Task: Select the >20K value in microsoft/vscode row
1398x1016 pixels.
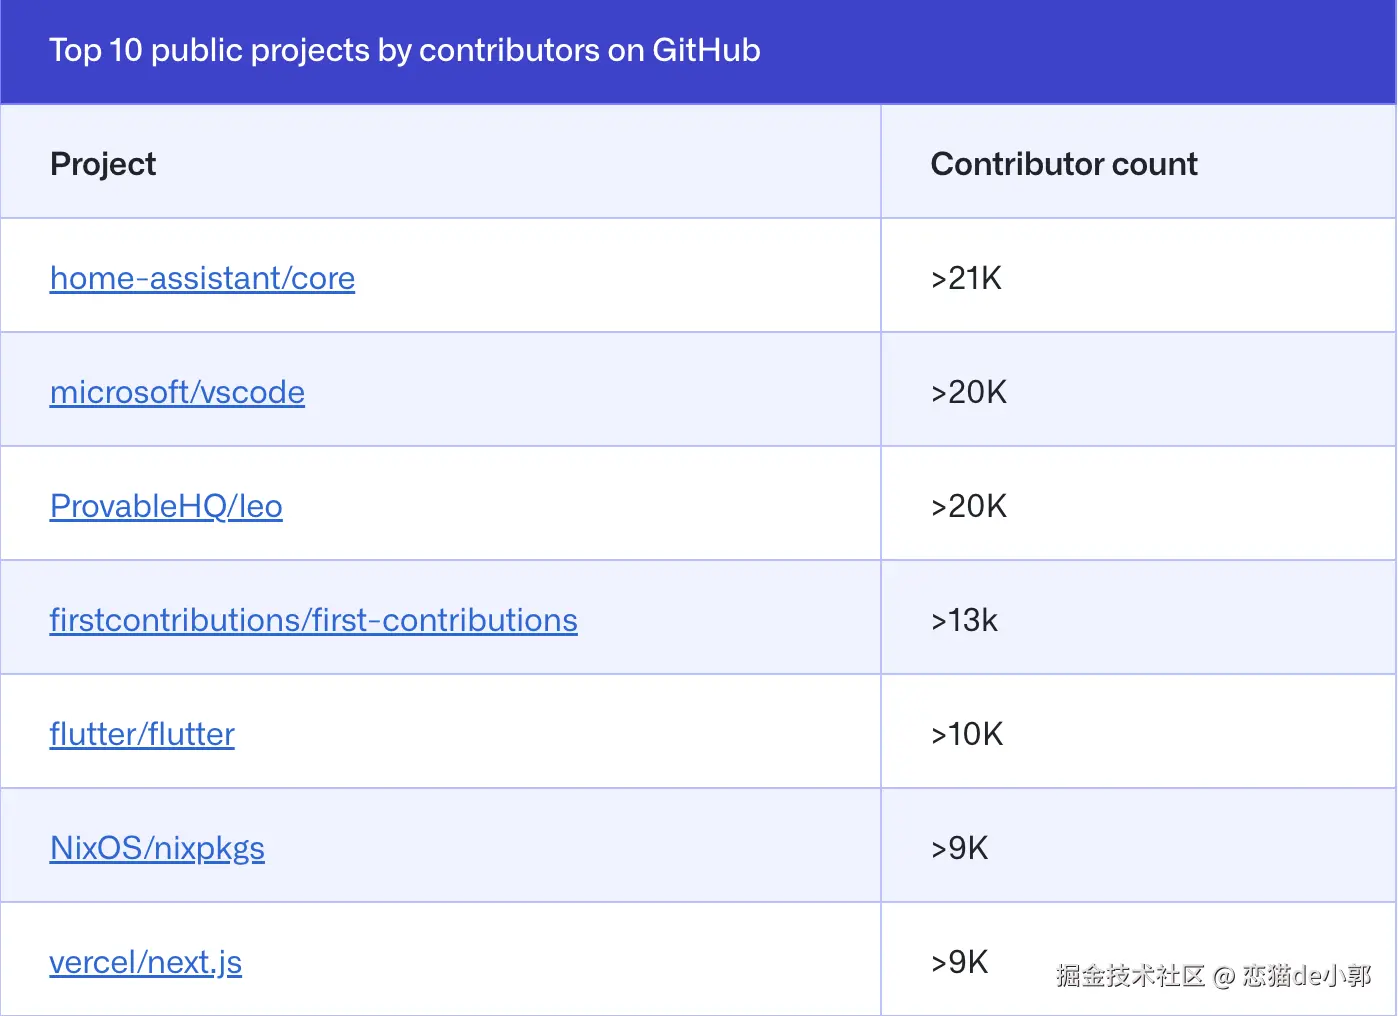Action: (968, 392)
